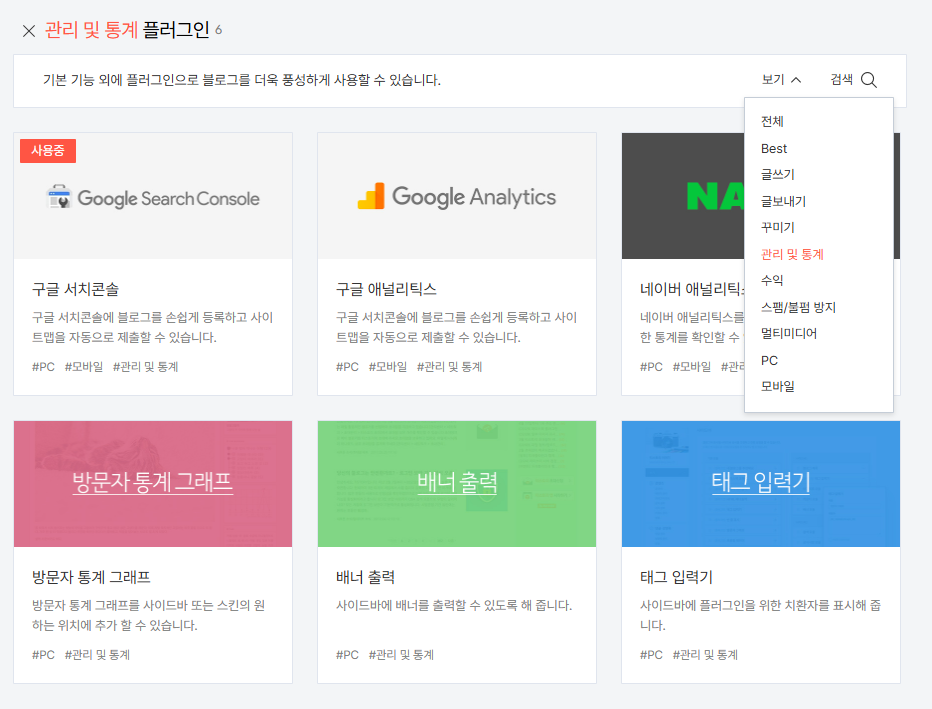Click #PC tag on 방문자 통계 그래프 card
The height and width of the screenshot is (709, 932).
point(43,655)
